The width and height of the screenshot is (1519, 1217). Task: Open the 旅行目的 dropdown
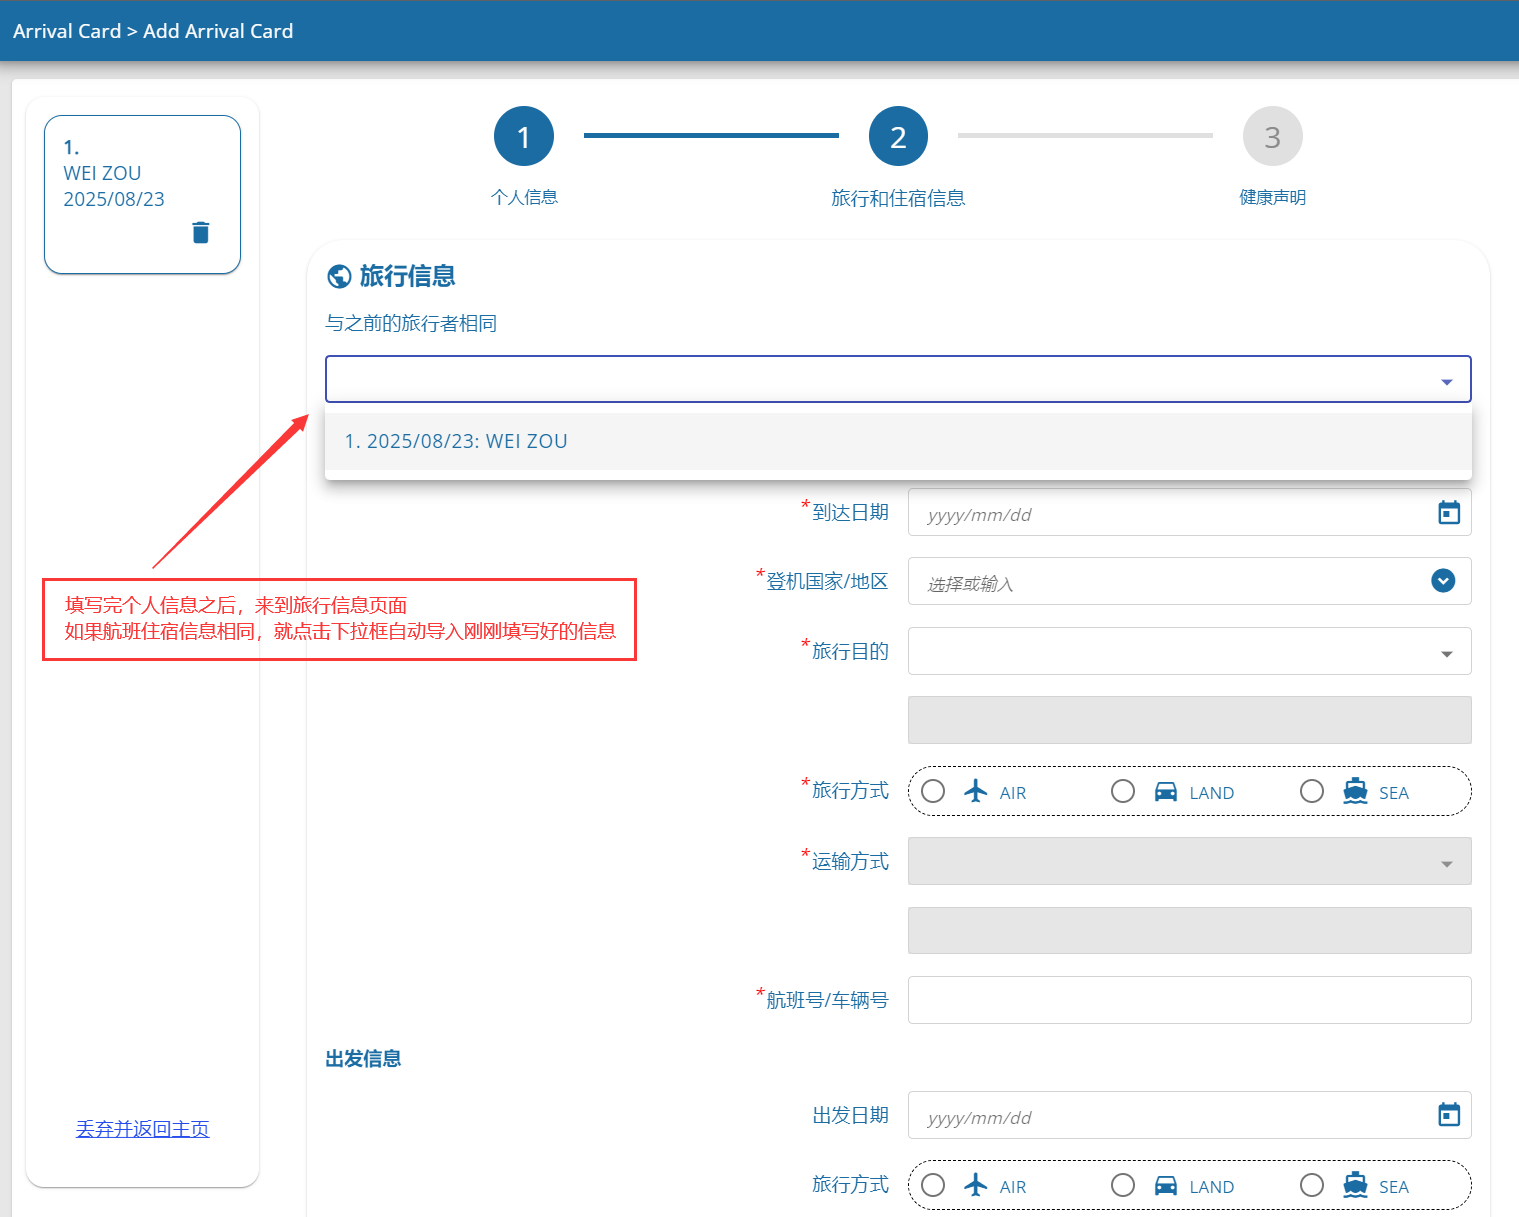click(x=1446, y=651)
